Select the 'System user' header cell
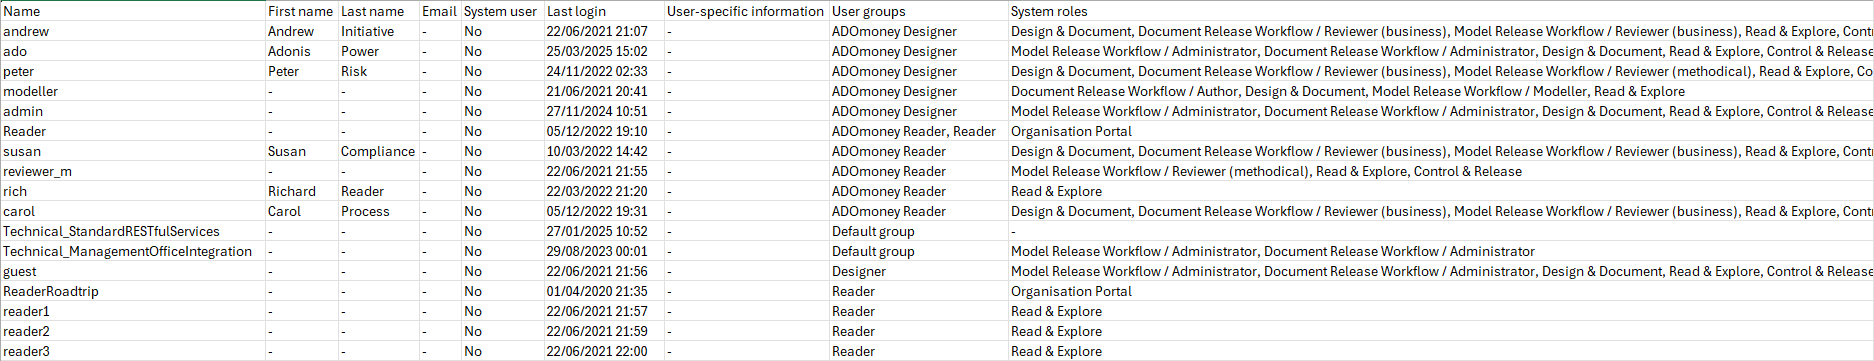This screenshot has height=361, width=1874. 502,11
